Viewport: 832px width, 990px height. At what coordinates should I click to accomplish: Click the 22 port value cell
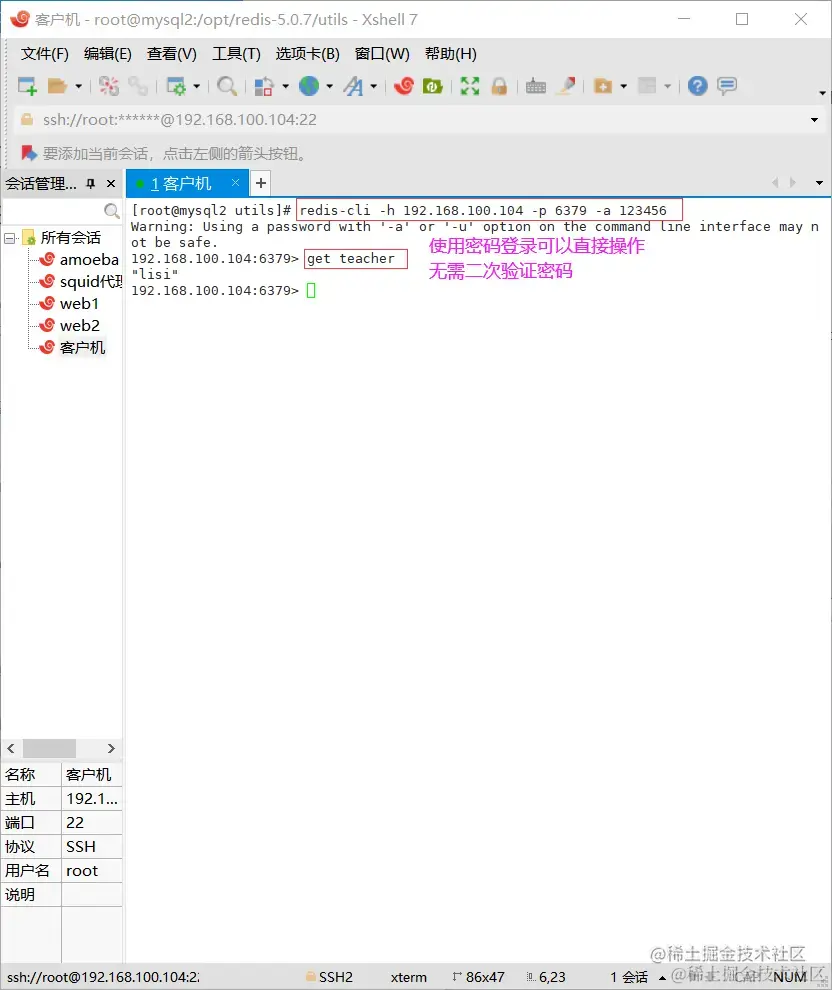[x=92, y=823]
